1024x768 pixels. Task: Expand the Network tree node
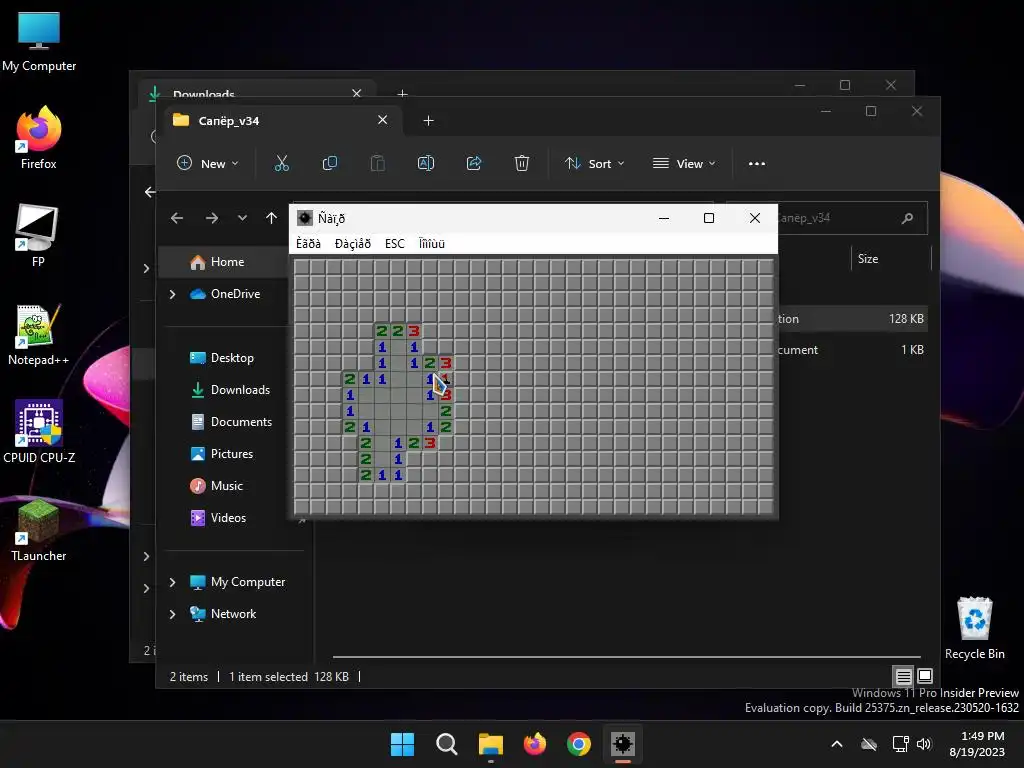[x=172, y=614]
